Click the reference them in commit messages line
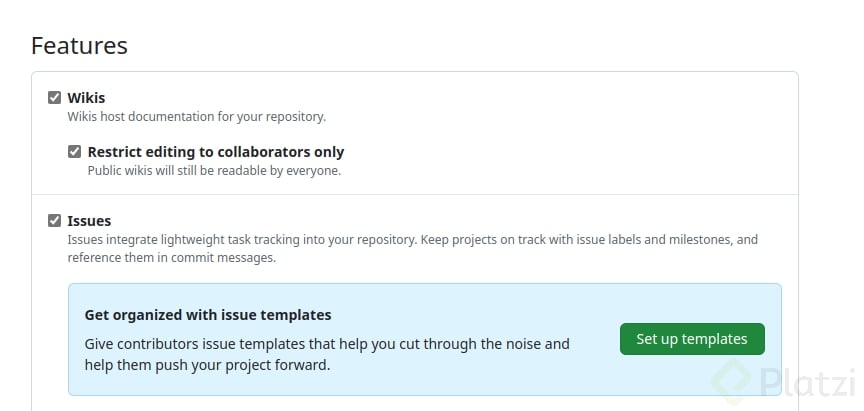864x411 pixels. pos(171,257)
